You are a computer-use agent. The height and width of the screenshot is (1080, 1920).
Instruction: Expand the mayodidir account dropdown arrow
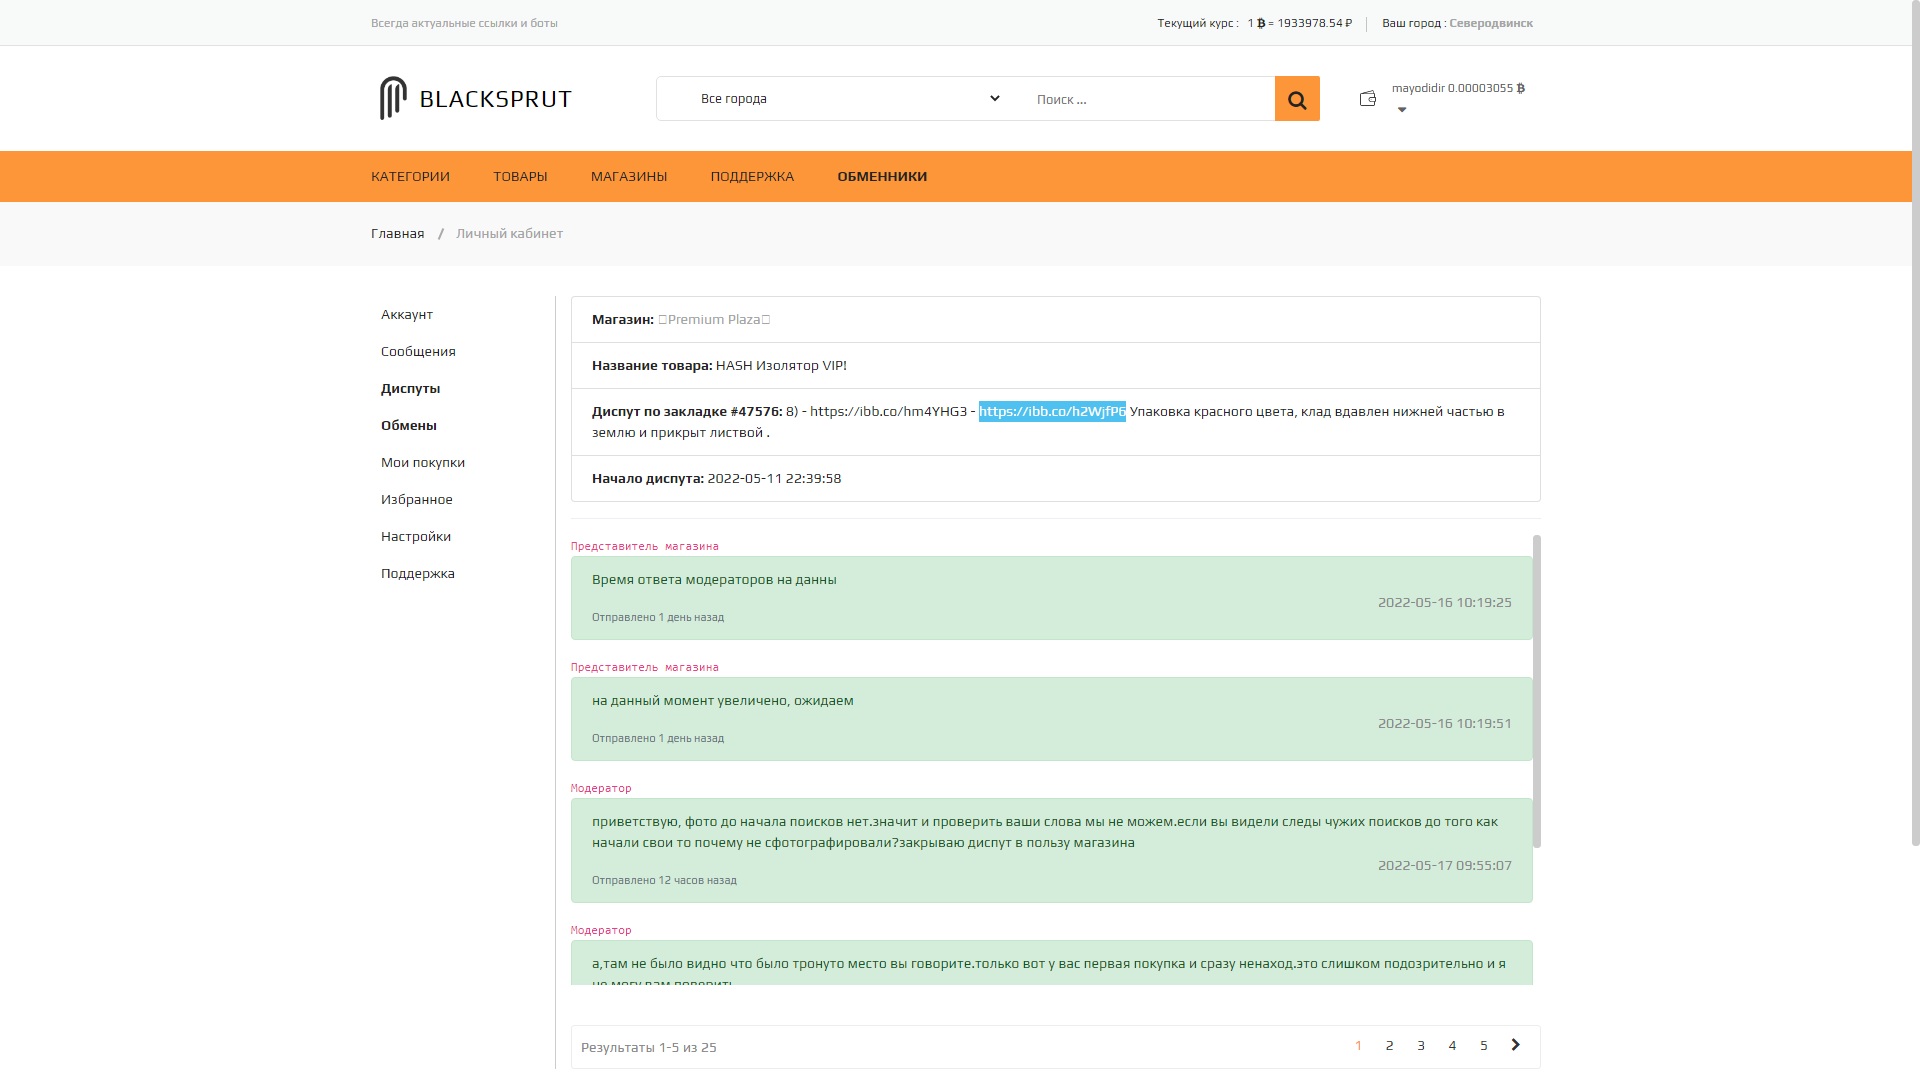(1402, 110)
